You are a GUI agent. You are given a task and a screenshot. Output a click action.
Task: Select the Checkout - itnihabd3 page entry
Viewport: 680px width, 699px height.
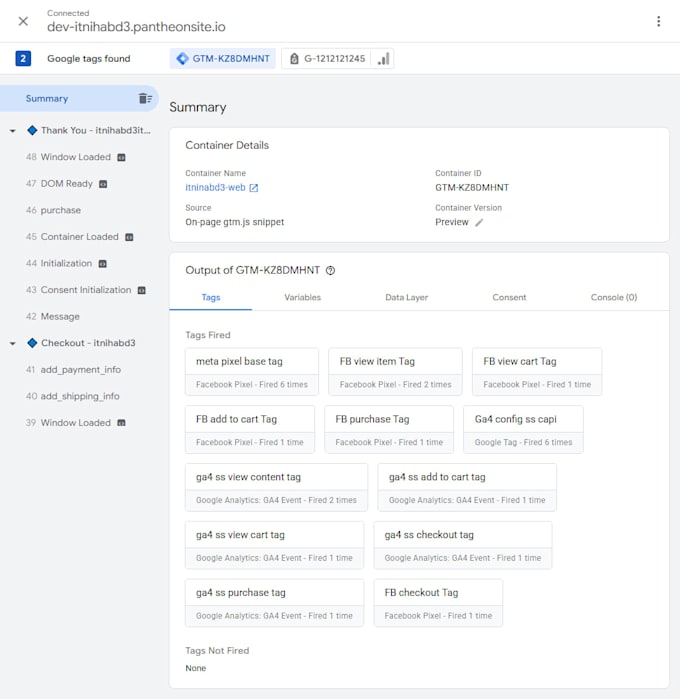82,343
